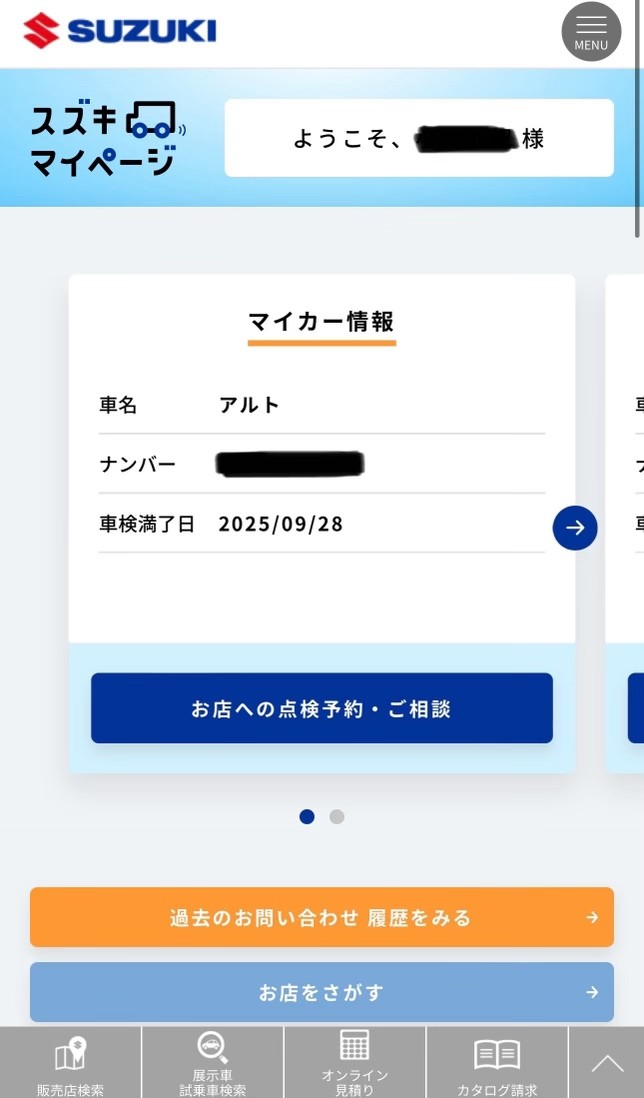
Task: Click お店への点検予約・ご相談 button
Action: pos(322,708)
